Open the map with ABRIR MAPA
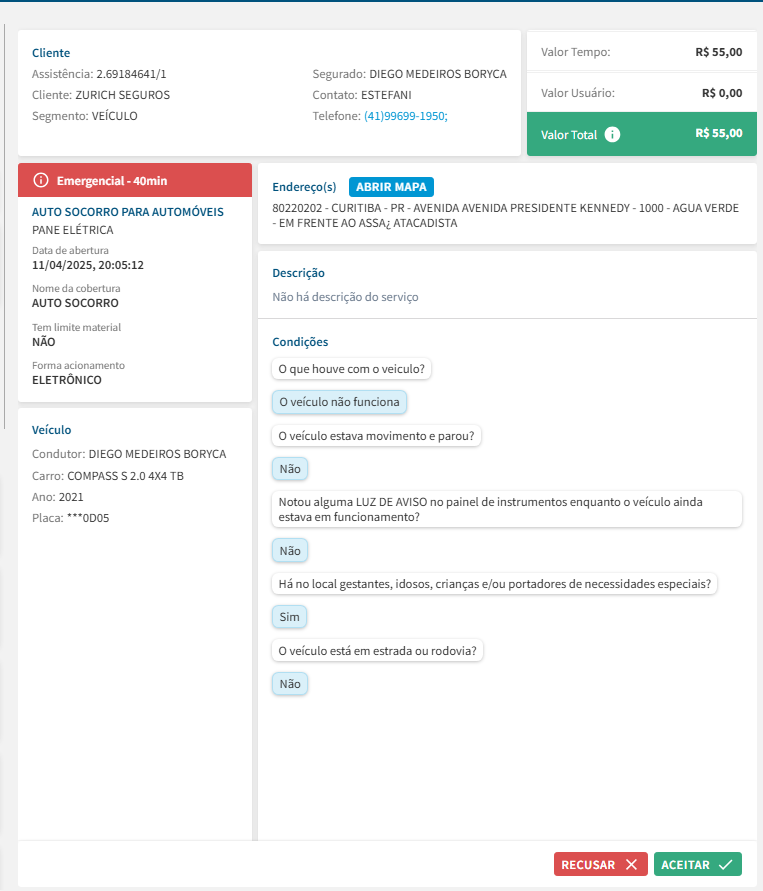Image resolution: width=763 pixels, height=891 pixels. [391, 187]
